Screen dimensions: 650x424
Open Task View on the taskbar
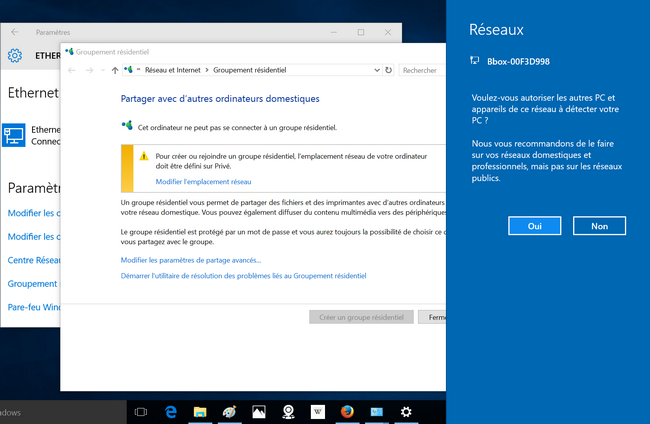tap(141, 412)
